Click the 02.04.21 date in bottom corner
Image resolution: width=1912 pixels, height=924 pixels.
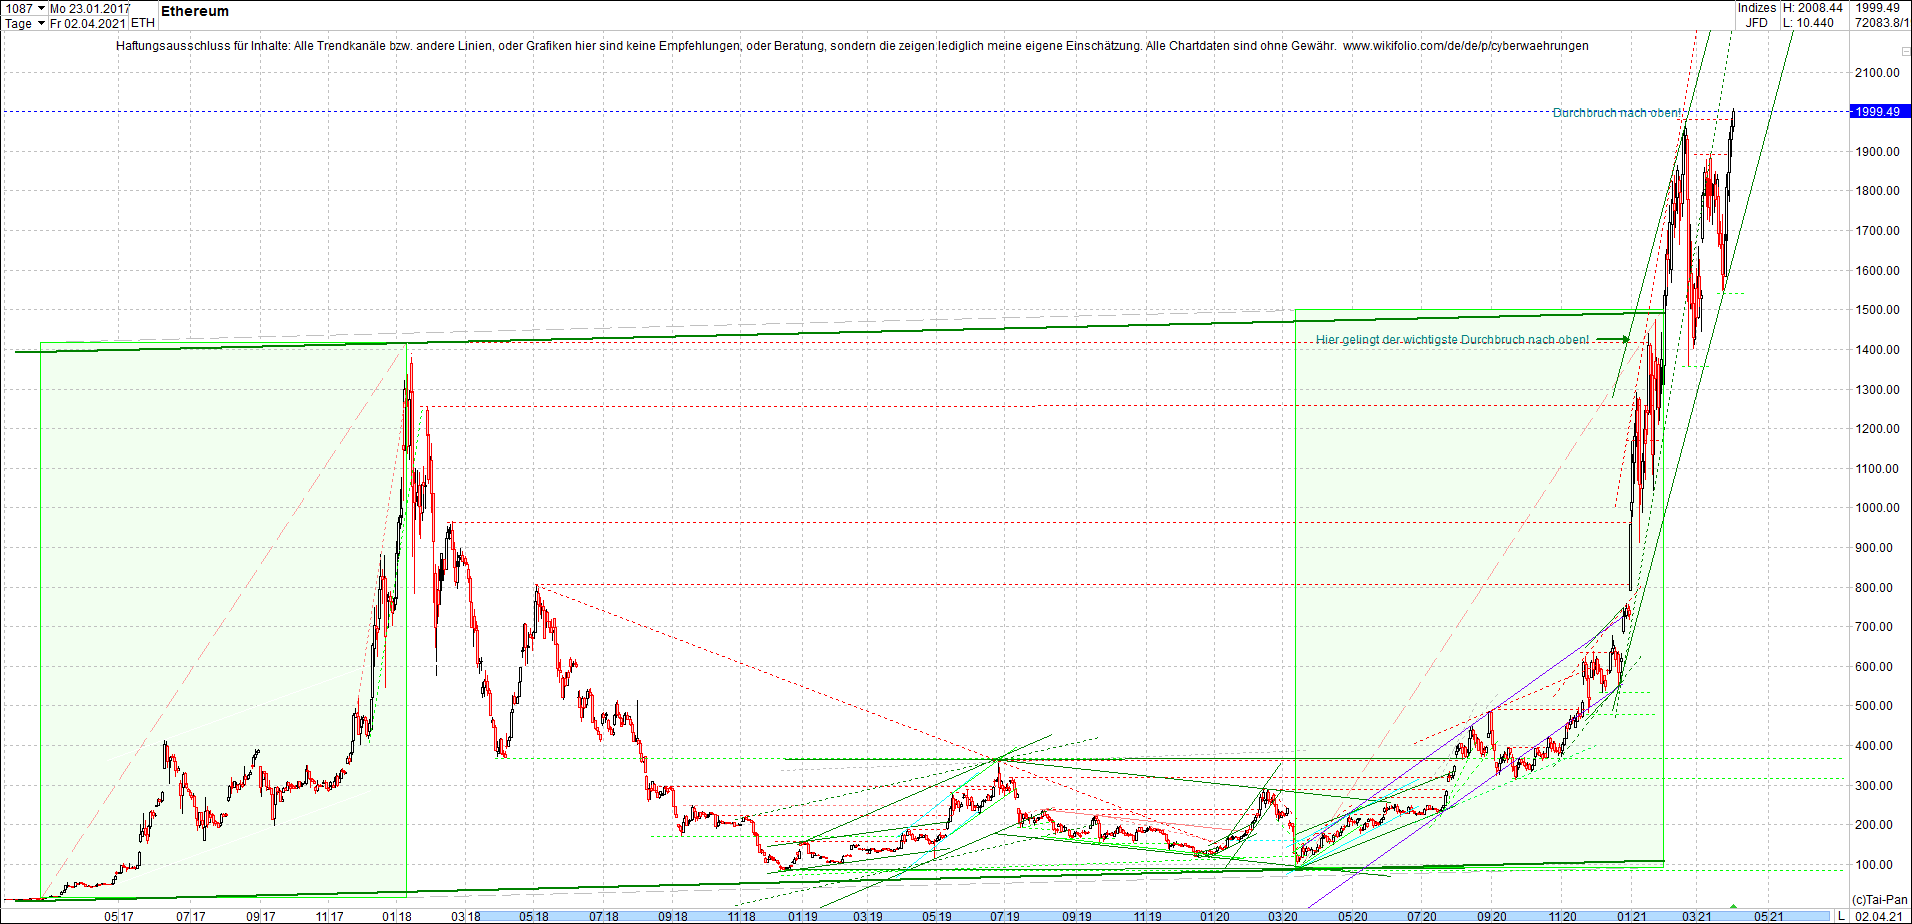(x=1879, y=916)
